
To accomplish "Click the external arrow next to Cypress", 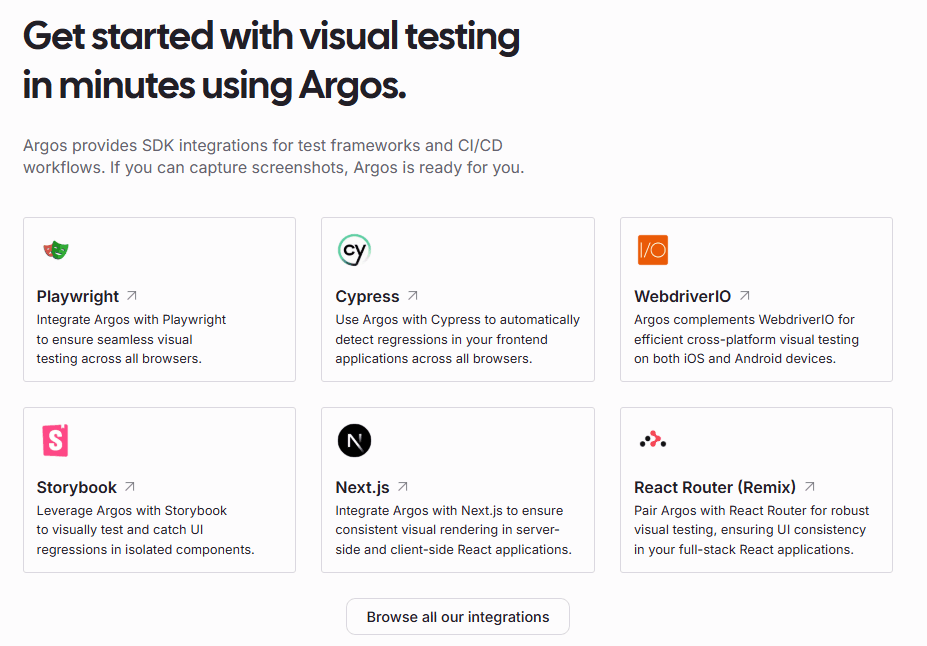I will [x=413, y=295].
